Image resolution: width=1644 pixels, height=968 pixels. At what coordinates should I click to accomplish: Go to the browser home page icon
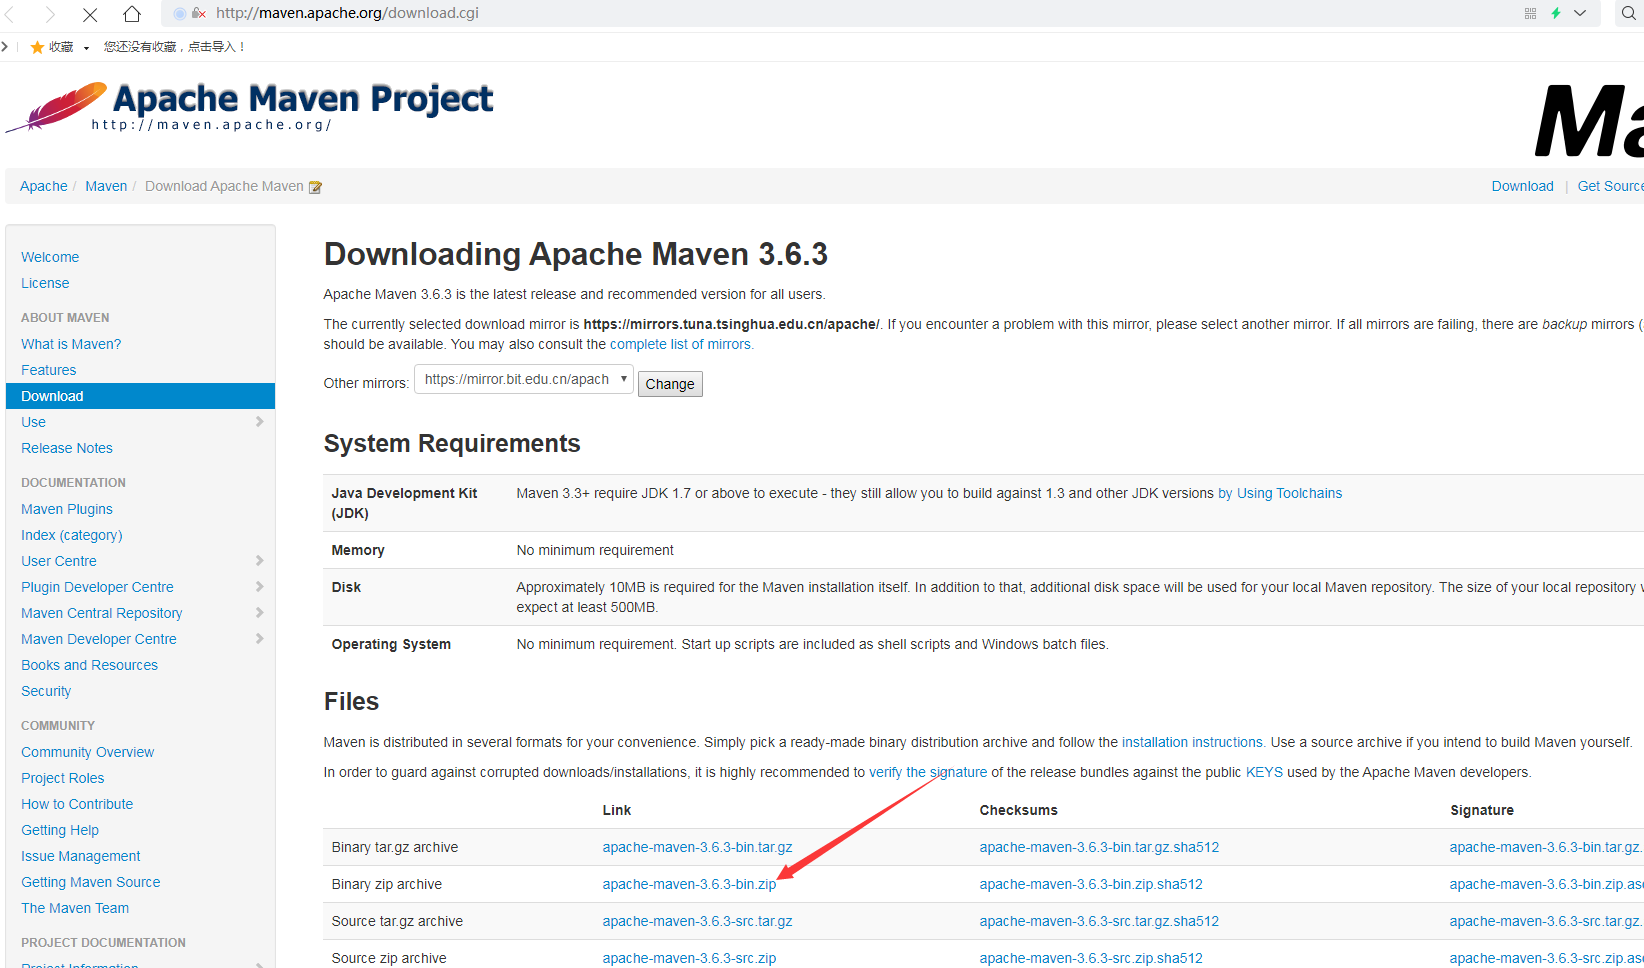point(132,14)
